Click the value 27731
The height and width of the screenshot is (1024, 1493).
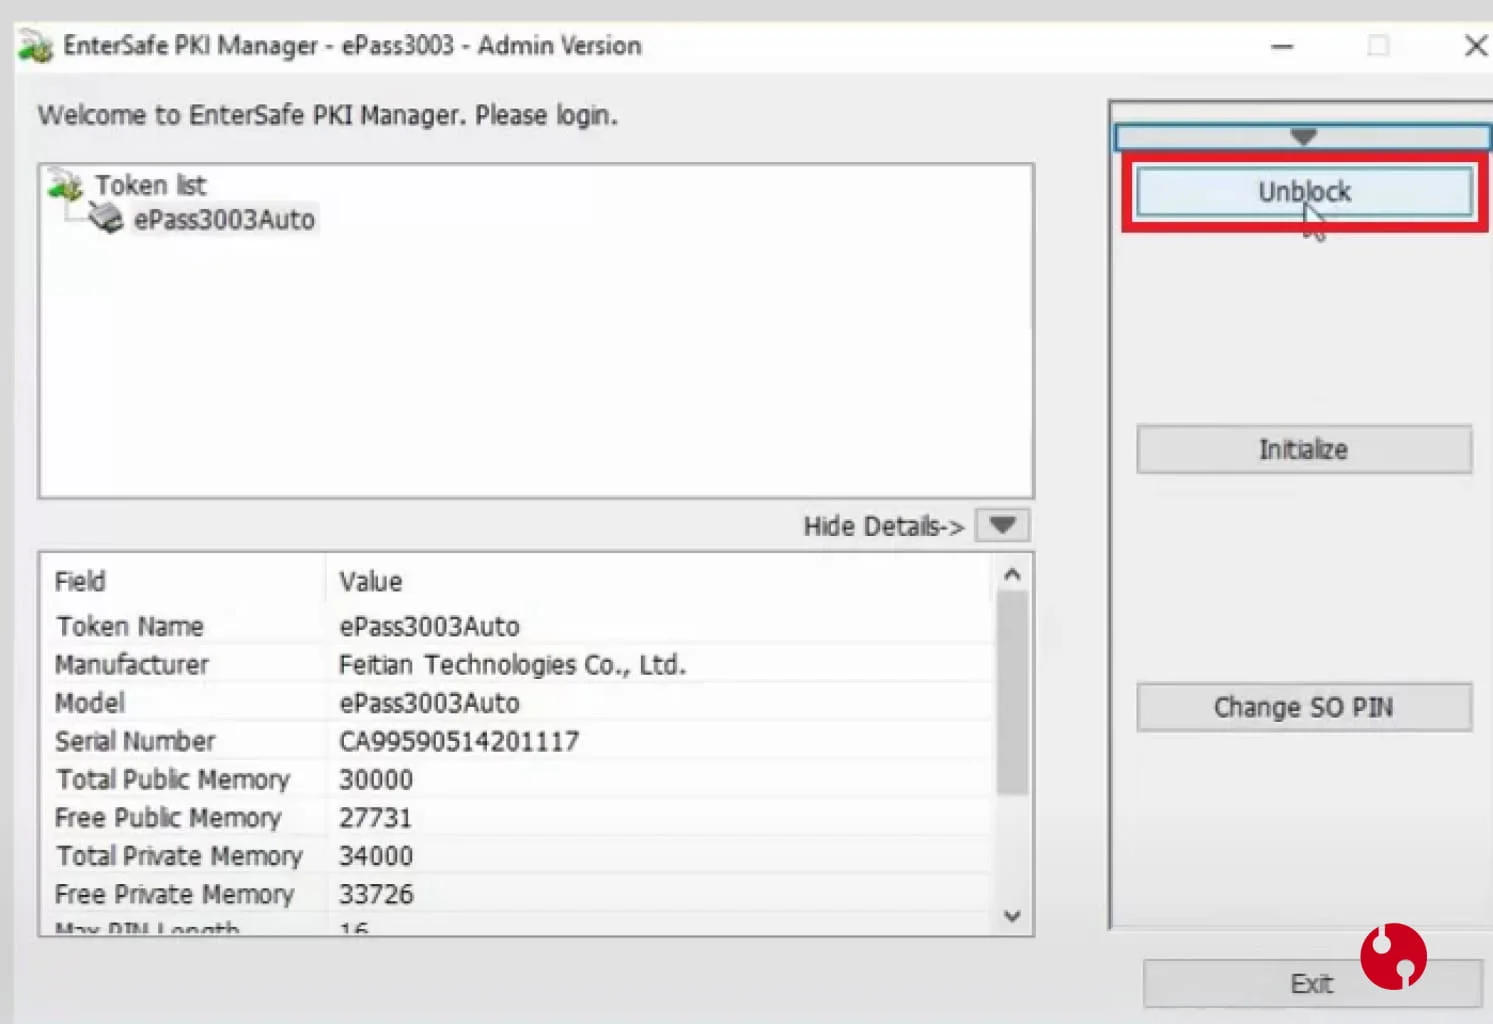(375, 818)
